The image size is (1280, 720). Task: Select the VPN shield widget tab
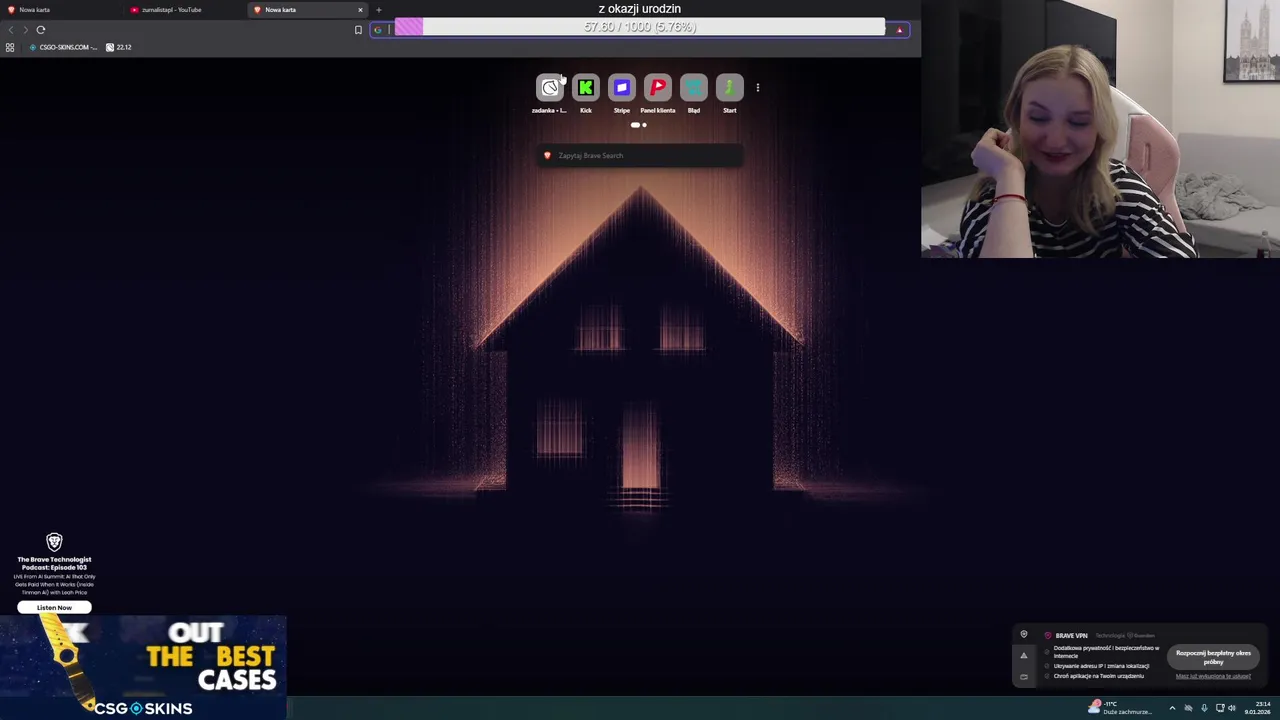[1023, 635]
